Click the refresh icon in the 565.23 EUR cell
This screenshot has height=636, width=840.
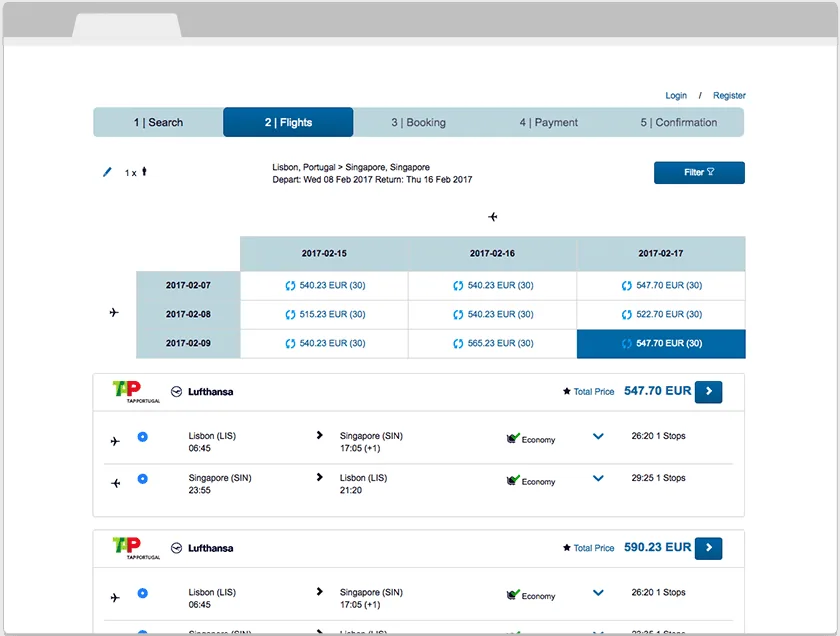[458, 343]
